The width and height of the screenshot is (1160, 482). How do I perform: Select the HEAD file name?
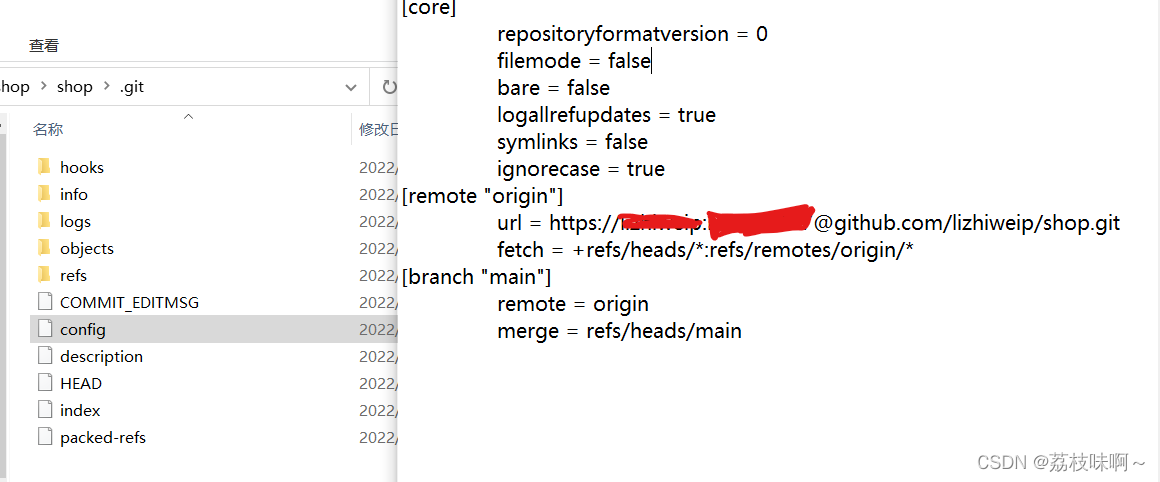[81, 383]
